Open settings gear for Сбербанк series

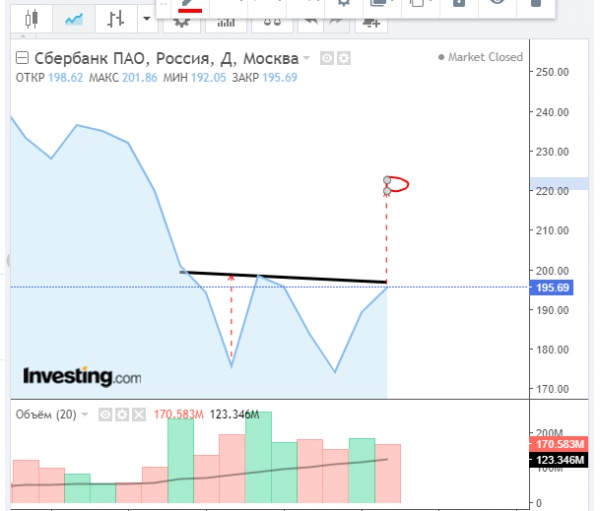[x=344, y=59]
